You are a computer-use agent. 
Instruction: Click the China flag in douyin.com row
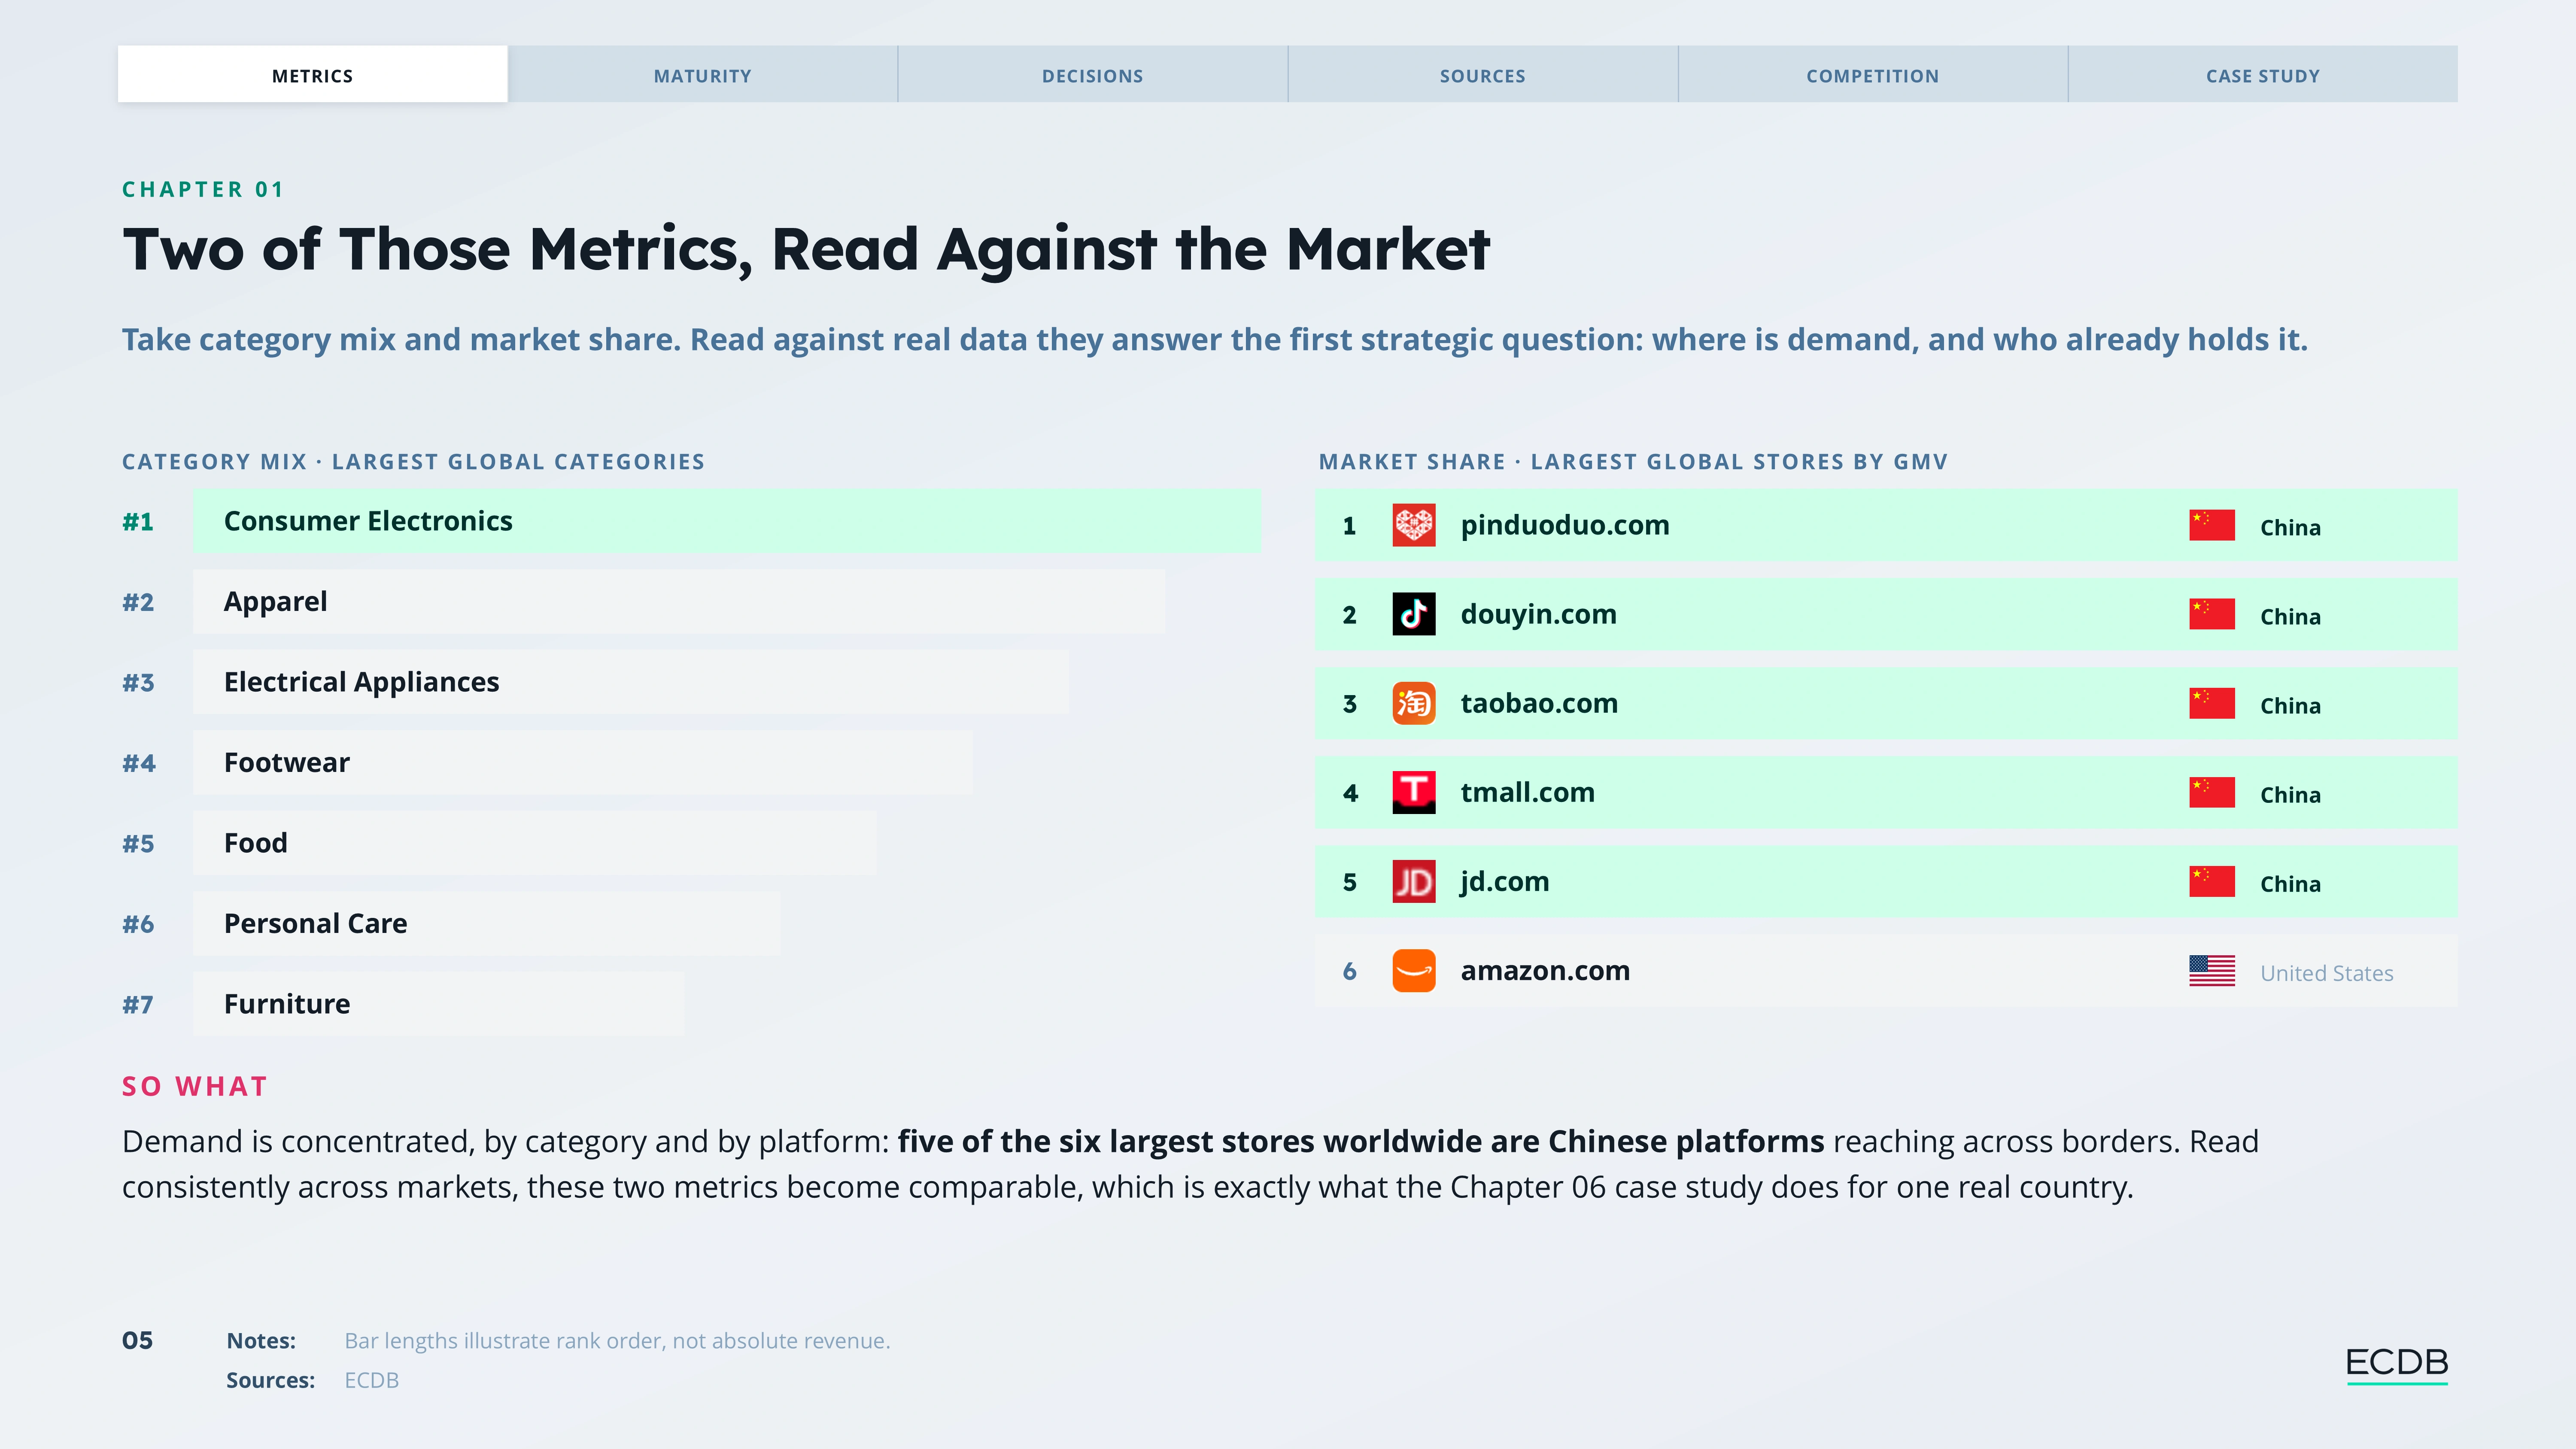point(2211,614)
